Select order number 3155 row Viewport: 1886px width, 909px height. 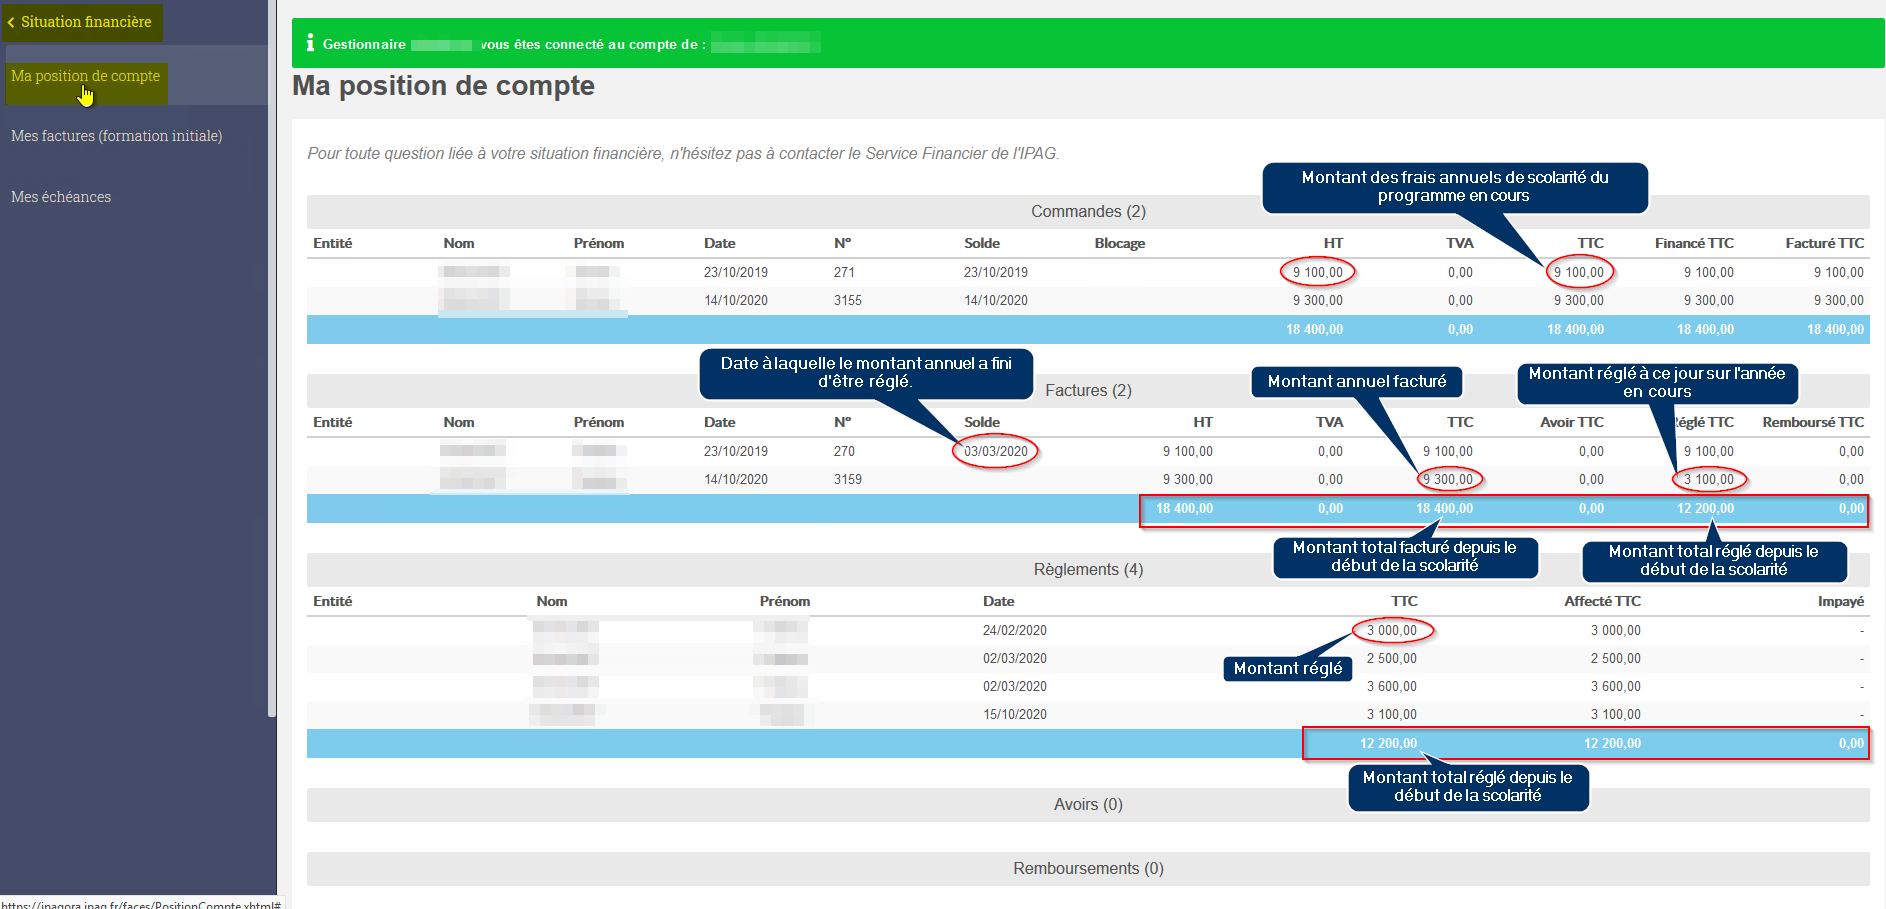point(1088,300)
